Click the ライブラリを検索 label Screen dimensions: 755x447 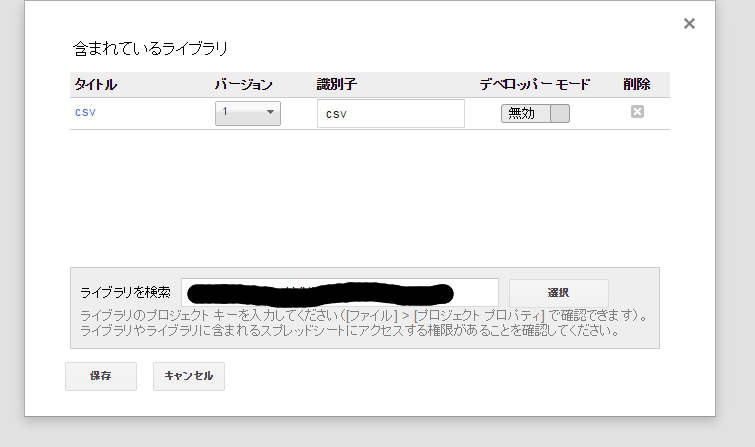tap(125, 292)
